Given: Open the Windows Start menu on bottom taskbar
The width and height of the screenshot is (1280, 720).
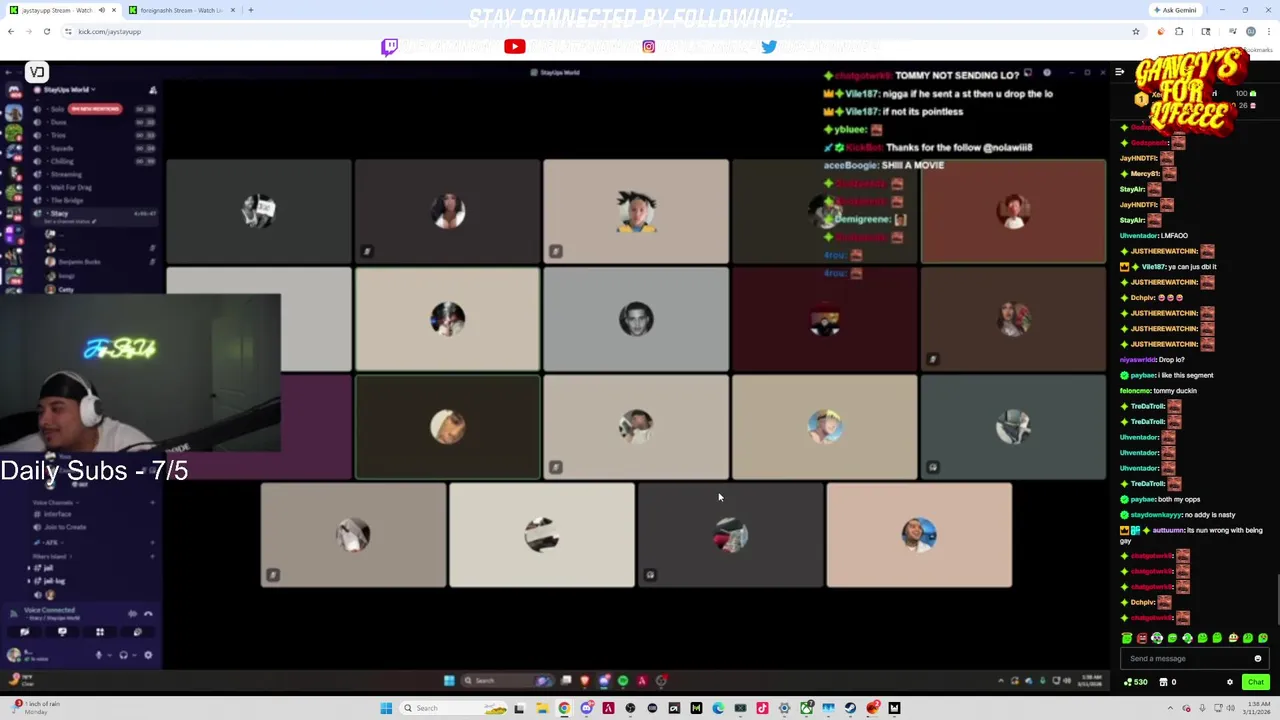Looking at the screenshot, I should point(386,708).
